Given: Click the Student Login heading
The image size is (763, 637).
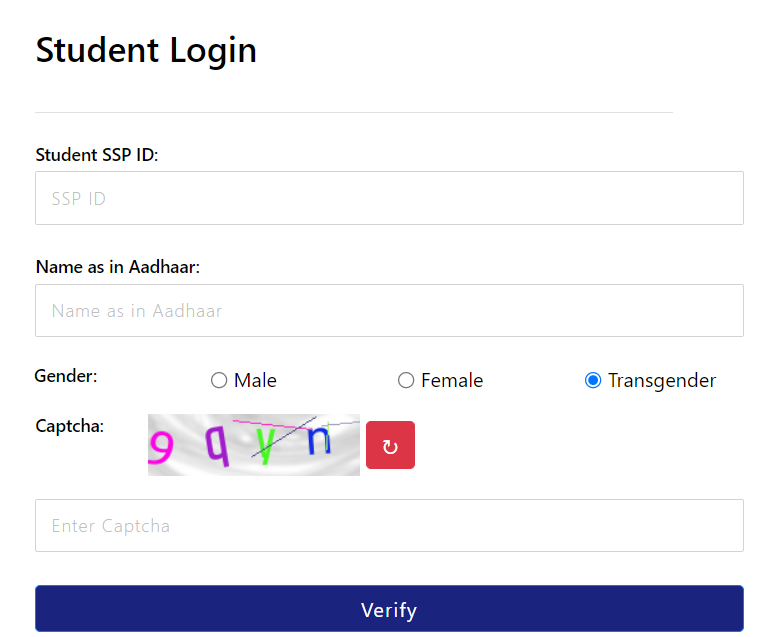Looking at the screenshot, I should (146, 50).
